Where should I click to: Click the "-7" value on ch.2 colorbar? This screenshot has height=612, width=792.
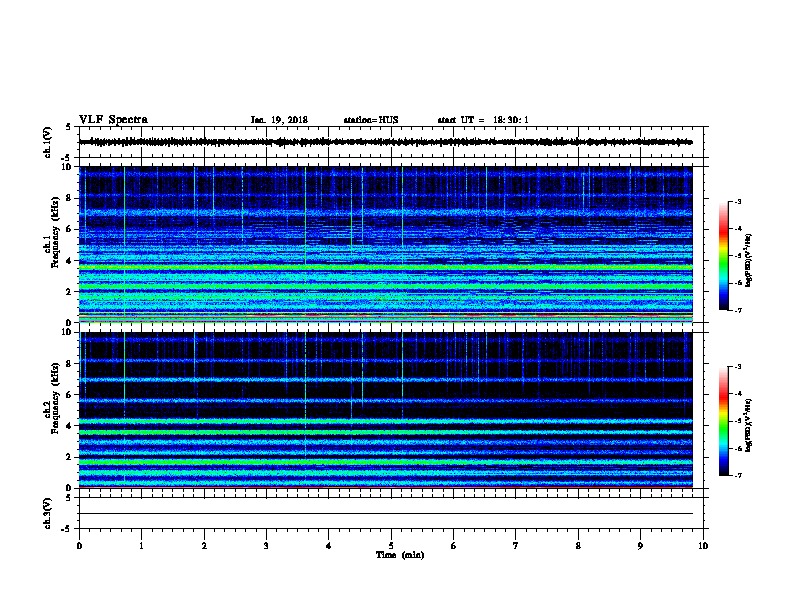737,476
